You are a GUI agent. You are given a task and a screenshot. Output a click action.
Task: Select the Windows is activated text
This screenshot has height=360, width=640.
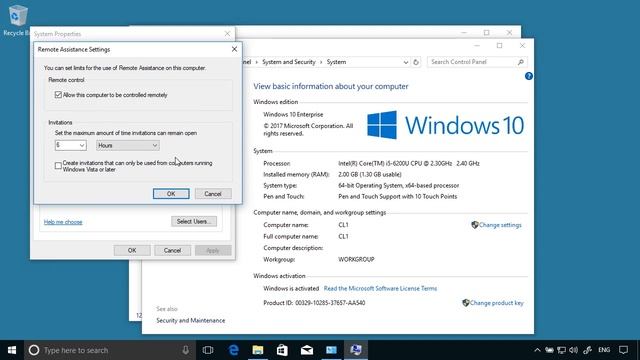click(x=291, y=288)
